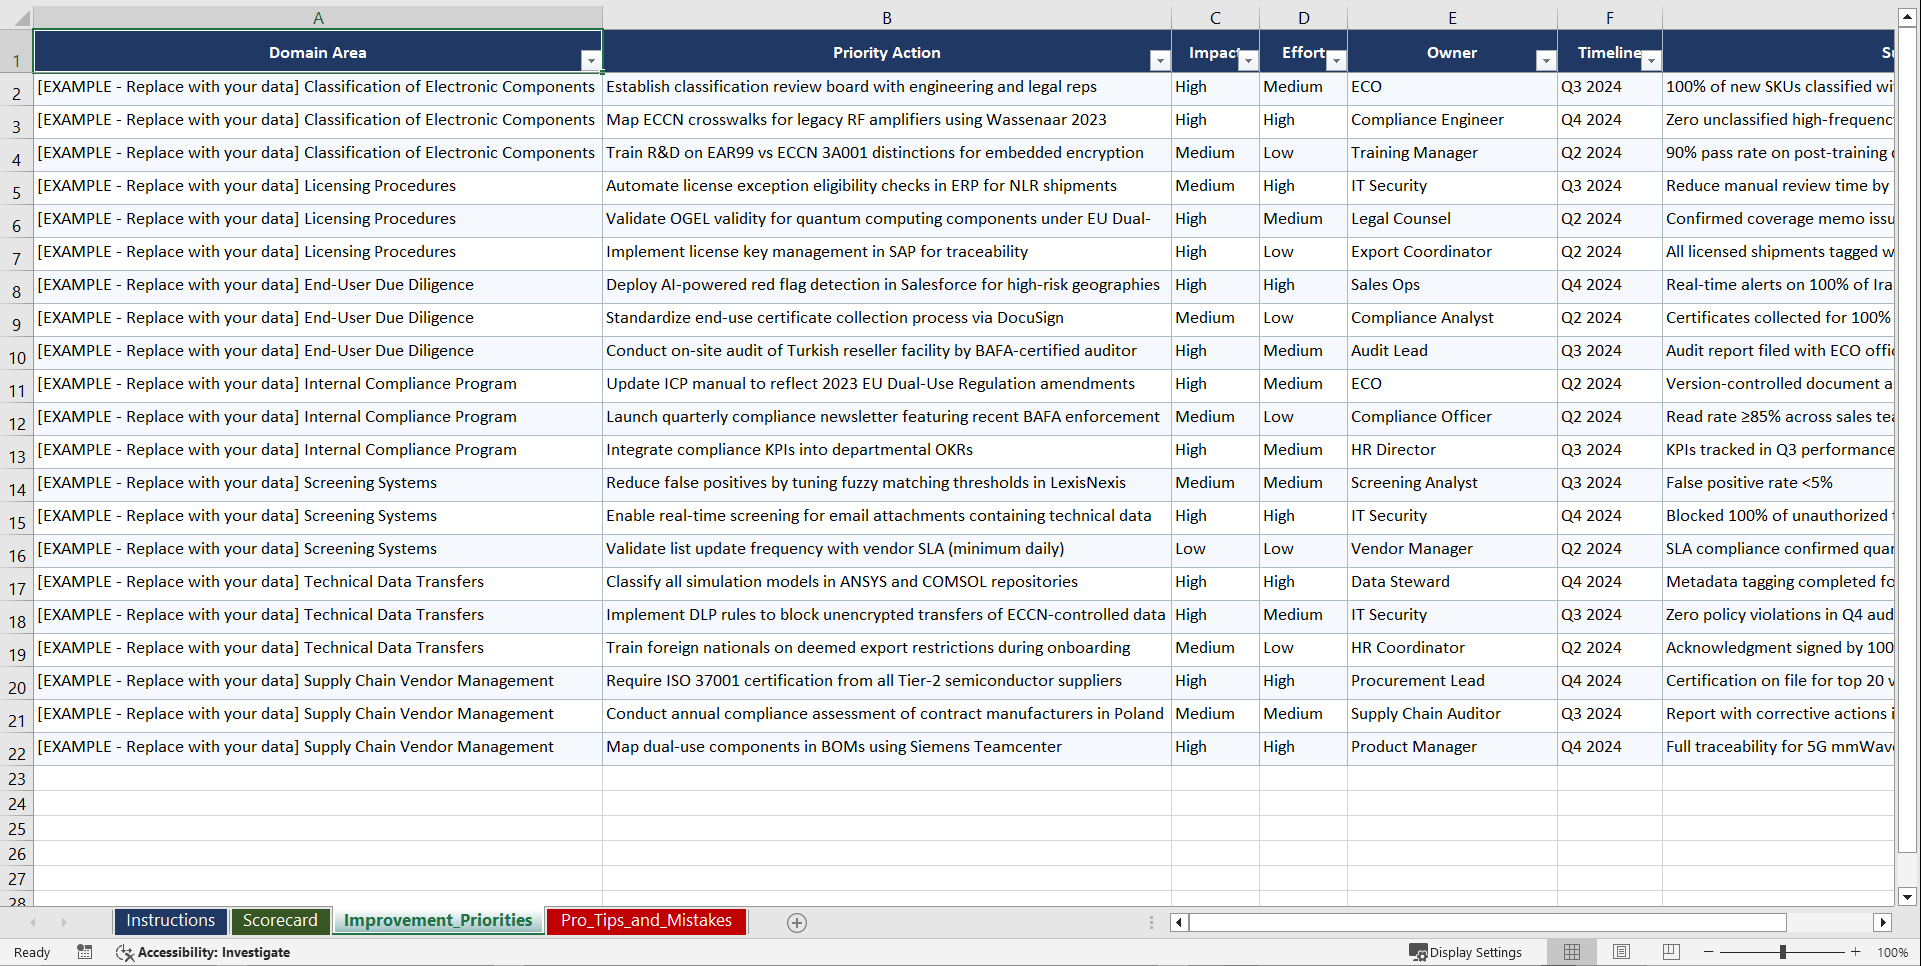Zoom out using the minus icon

click(1708, 952)
